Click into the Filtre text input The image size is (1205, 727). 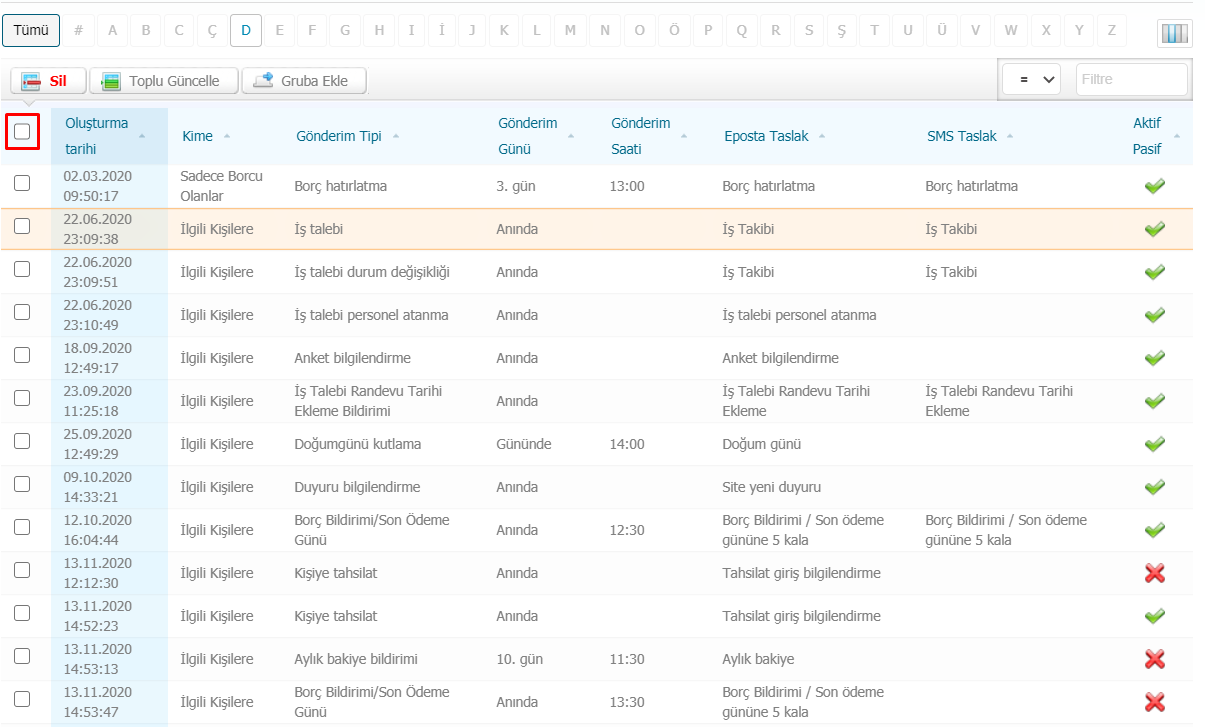point(1132,80)
